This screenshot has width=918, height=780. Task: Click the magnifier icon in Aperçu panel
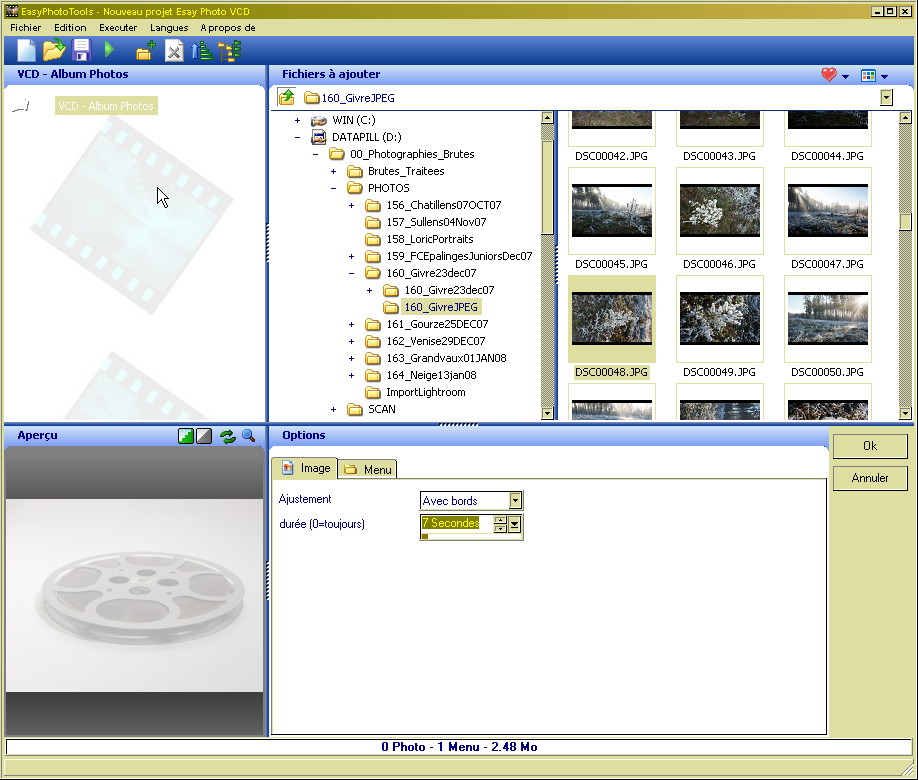coord(248,436)
